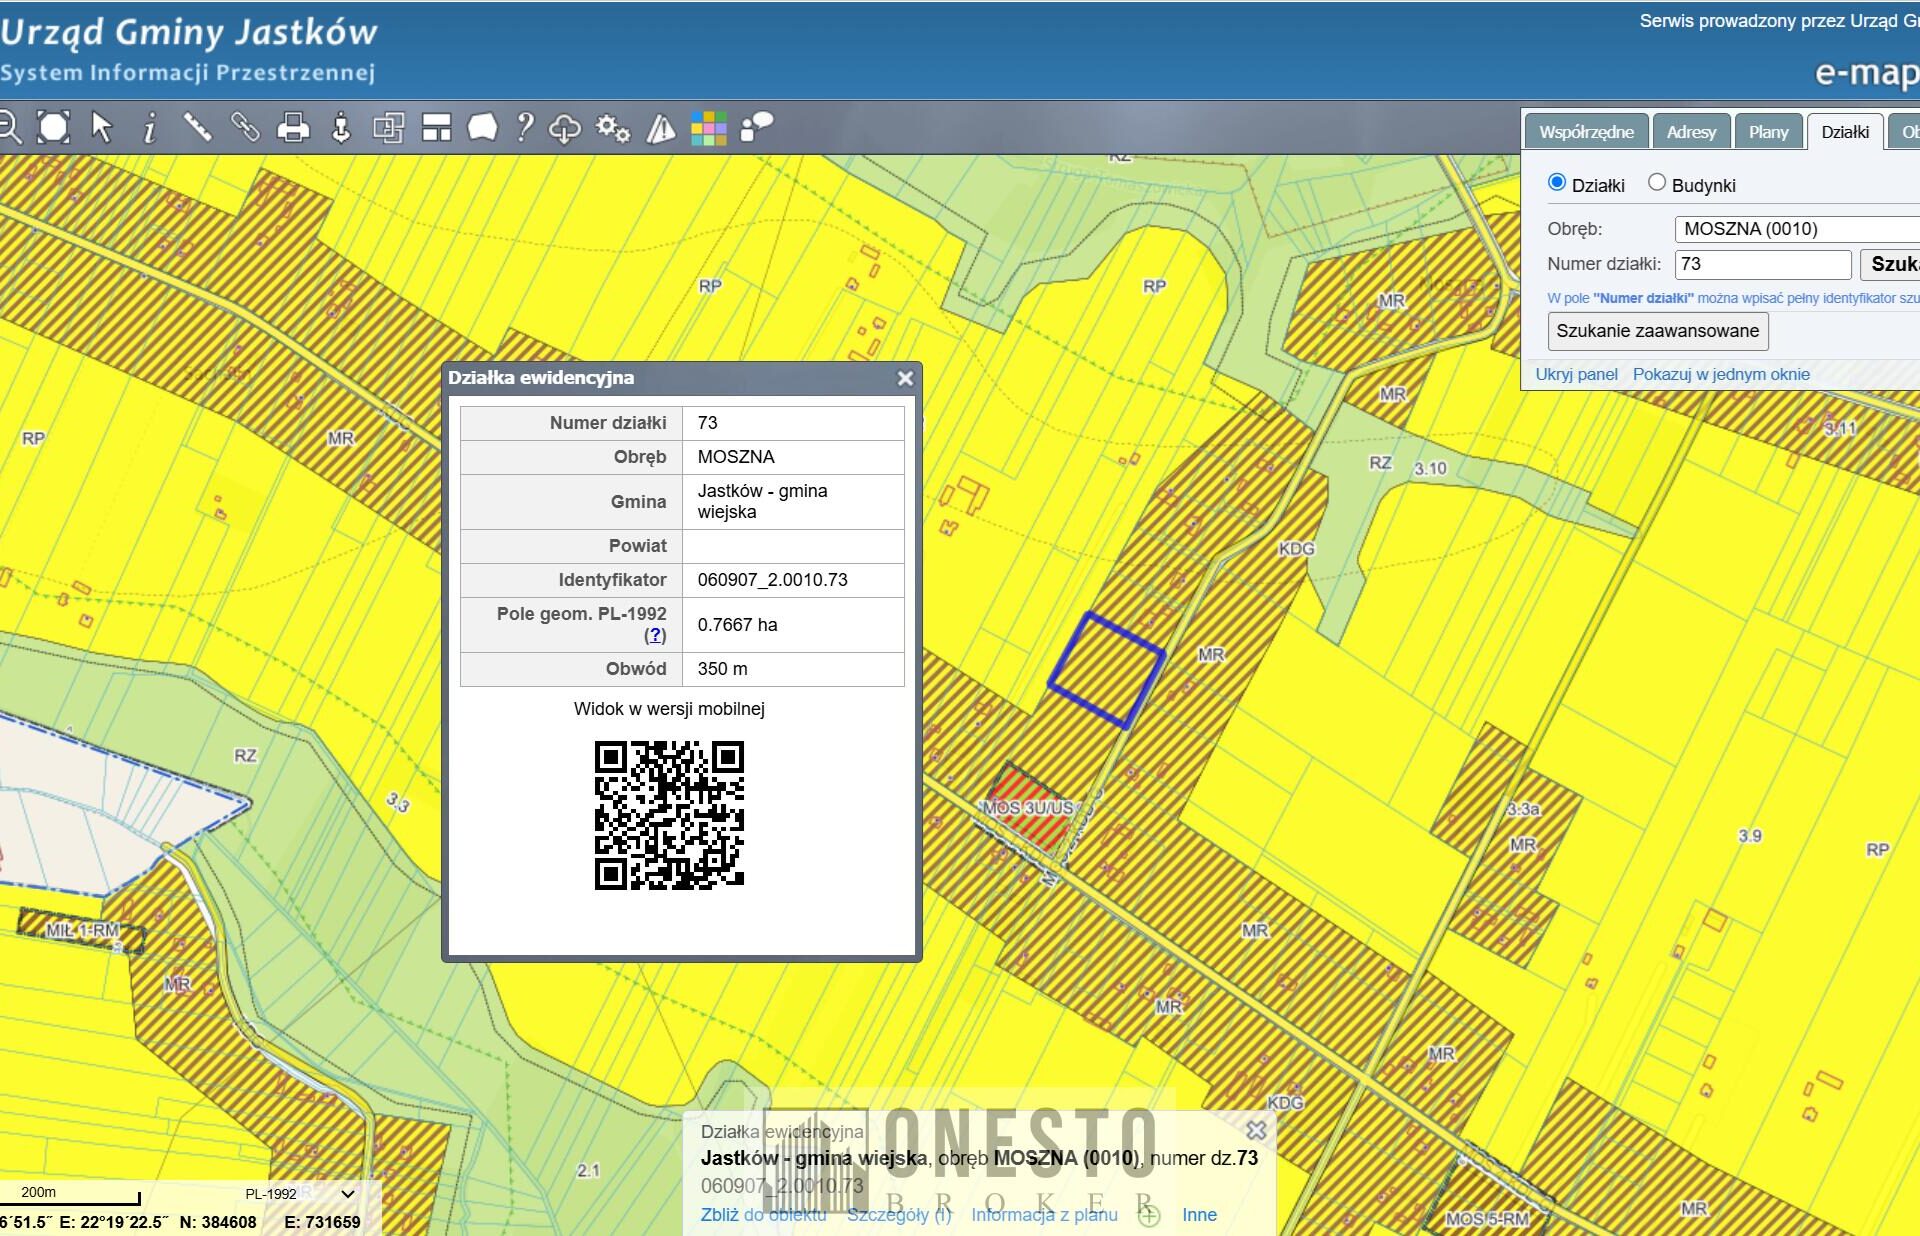Open the colored grid legend icon
Image resolution: width=1920 pixels, height=1236 pixels.
709,128
